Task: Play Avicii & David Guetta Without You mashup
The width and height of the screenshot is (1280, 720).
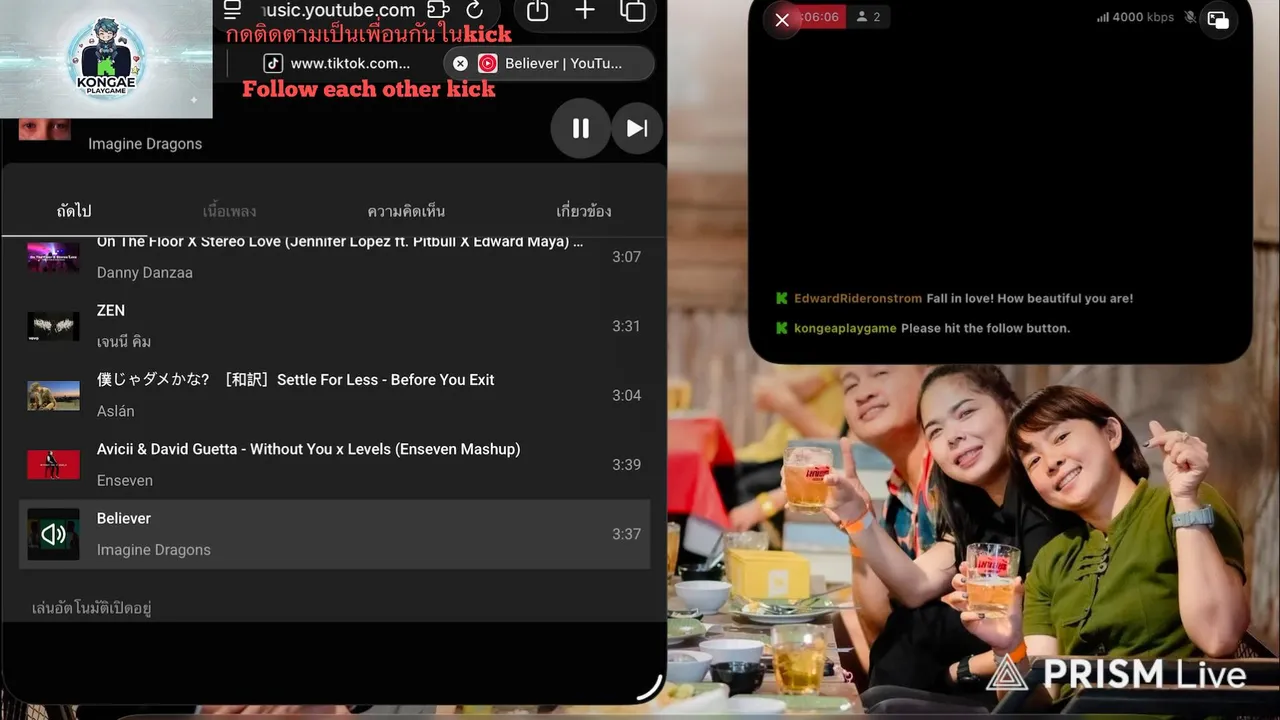Action: coord(334,464)
